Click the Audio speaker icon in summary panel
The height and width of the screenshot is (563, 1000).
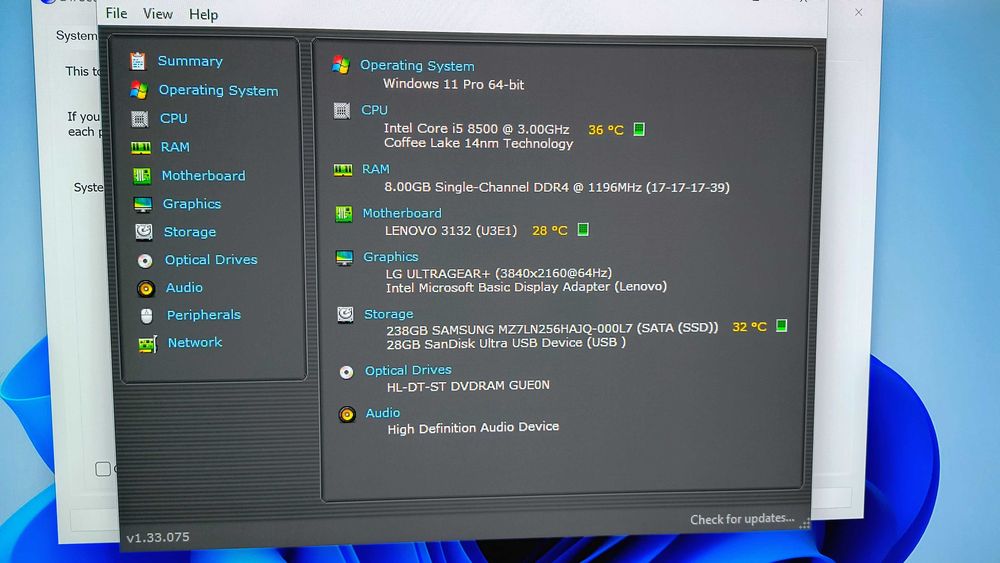point(347,415)
